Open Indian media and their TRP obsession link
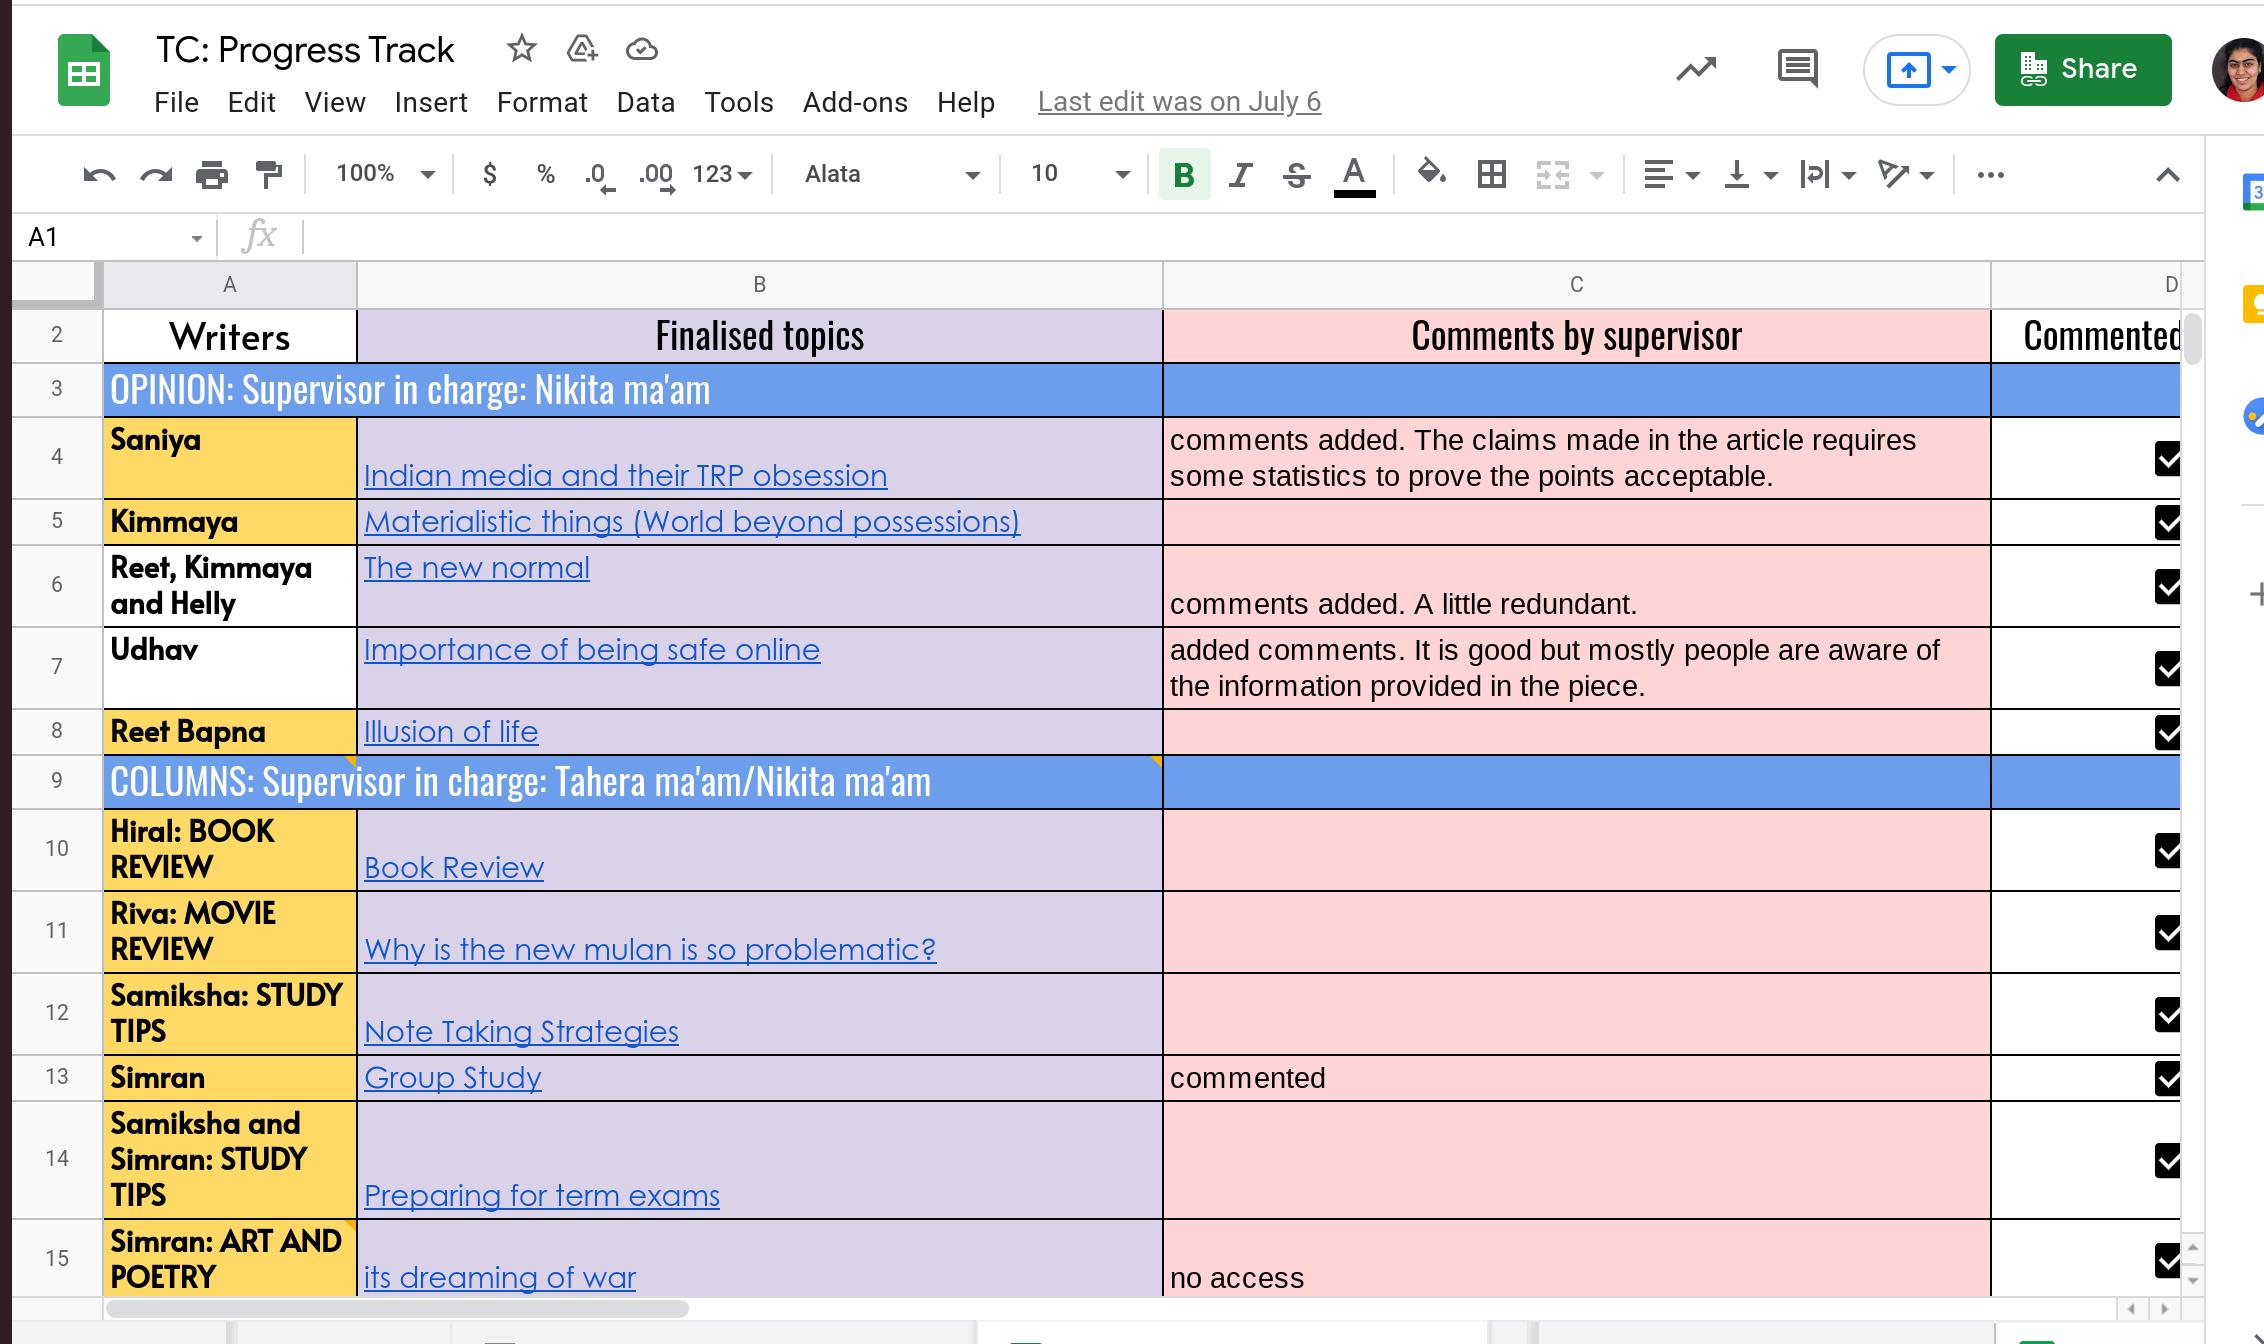 click(x=626, y=476)
